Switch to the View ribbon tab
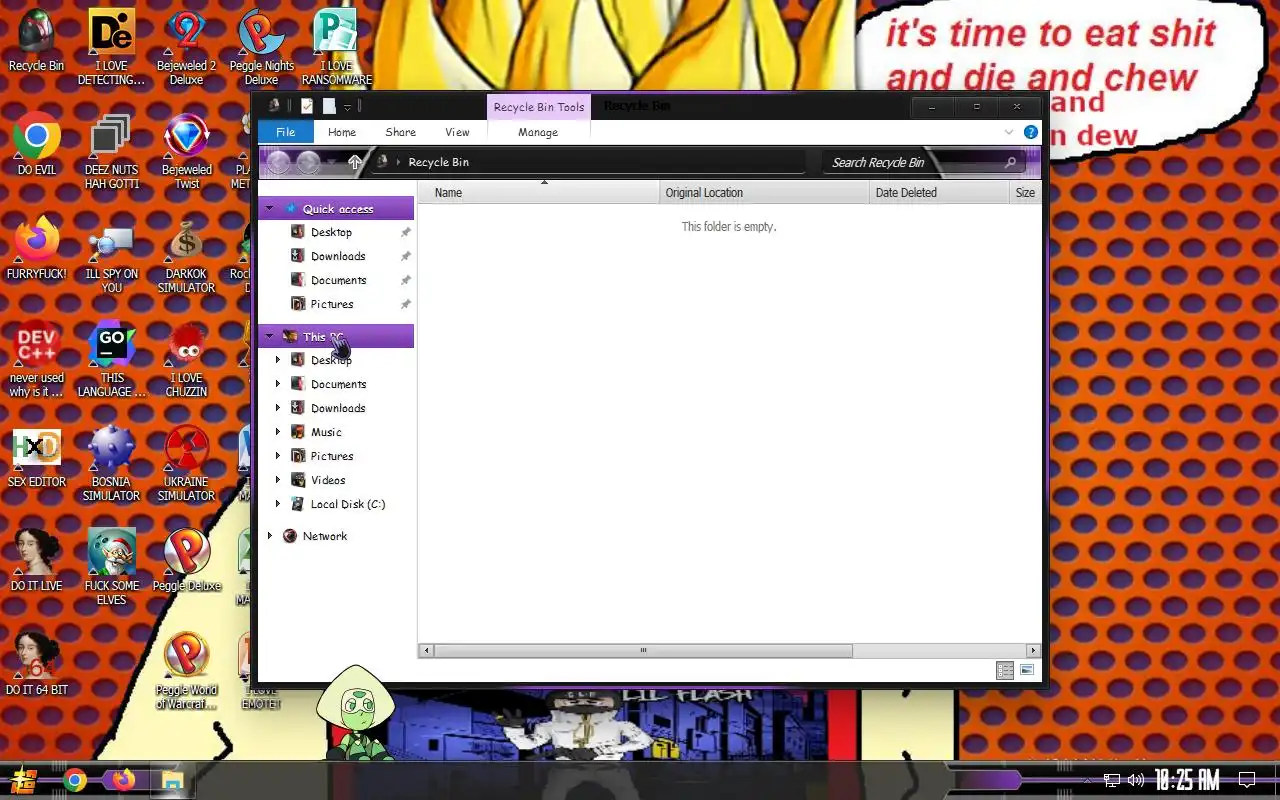Image resolution: width=1280 pixels, height=800 pixels. (457, 132)
